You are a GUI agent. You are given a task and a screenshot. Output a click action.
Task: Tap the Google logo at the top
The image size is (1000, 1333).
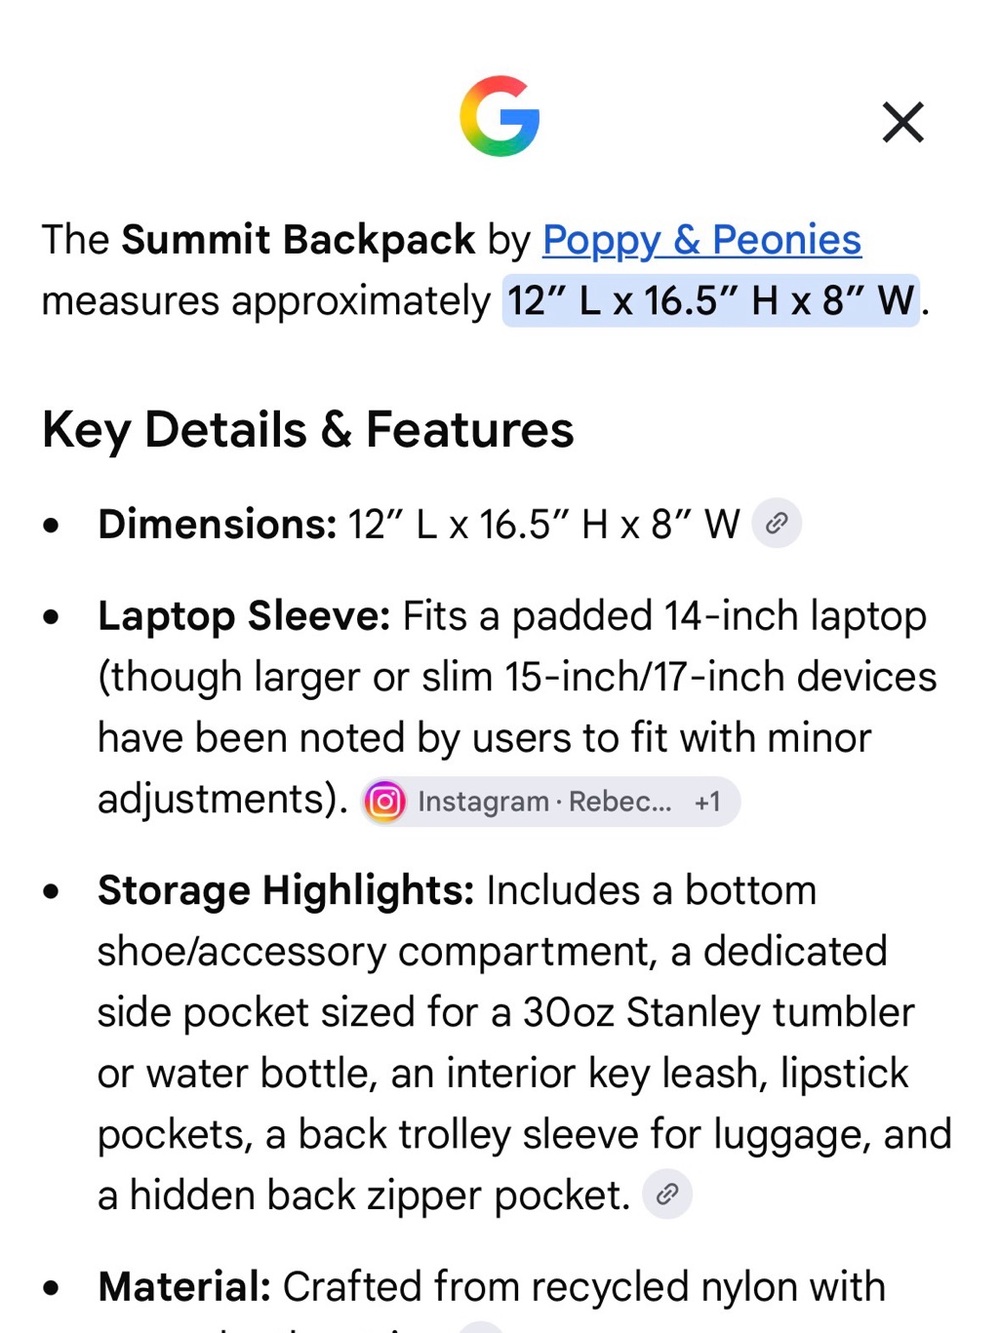[x=500, y=116]
